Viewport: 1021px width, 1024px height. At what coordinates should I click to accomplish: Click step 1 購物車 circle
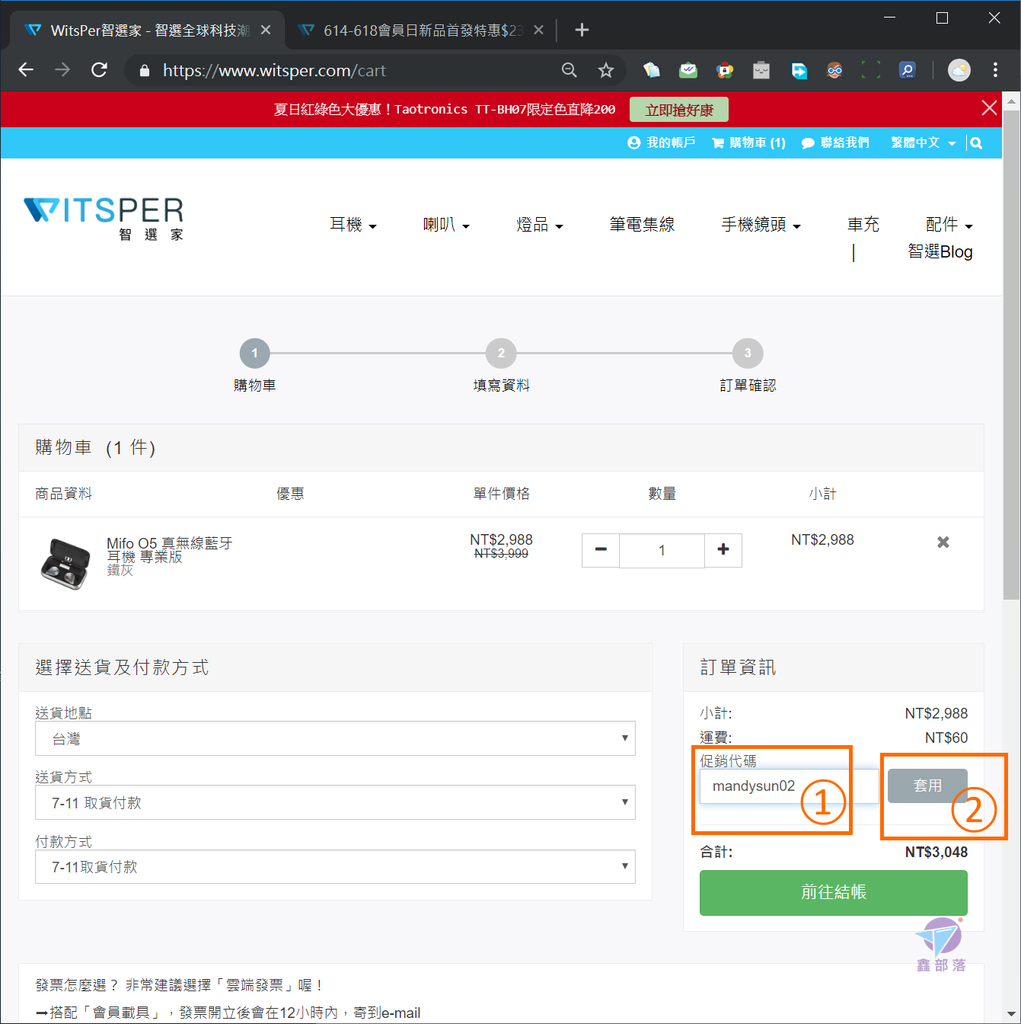pyautogui.click(x=255, y=353)
